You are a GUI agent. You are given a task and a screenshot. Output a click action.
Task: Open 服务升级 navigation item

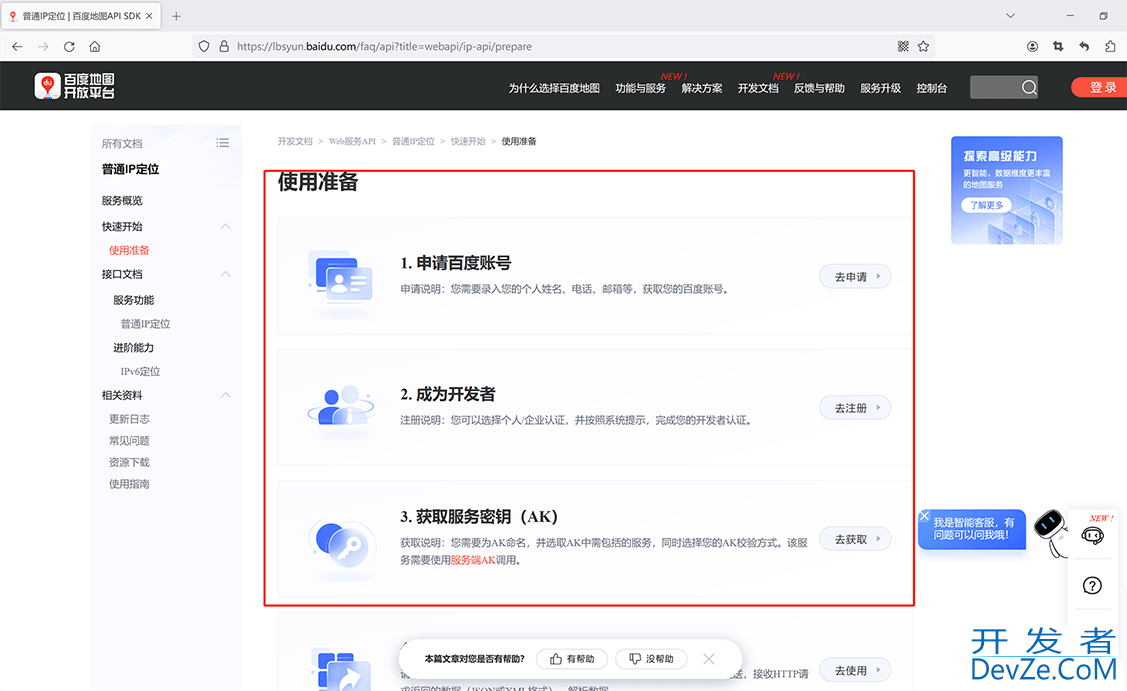point(880,88)
